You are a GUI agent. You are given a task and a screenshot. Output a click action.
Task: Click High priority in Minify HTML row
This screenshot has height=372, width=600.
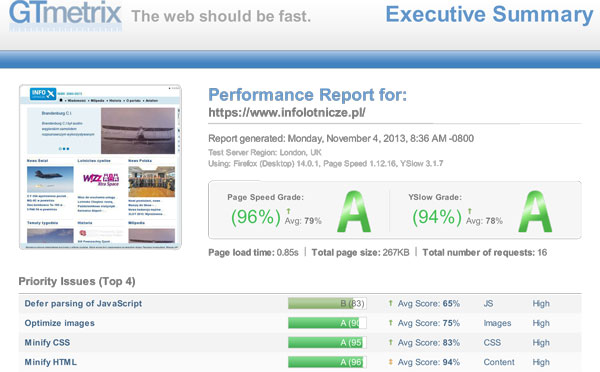pyautogui.click(x=541, y=362)
